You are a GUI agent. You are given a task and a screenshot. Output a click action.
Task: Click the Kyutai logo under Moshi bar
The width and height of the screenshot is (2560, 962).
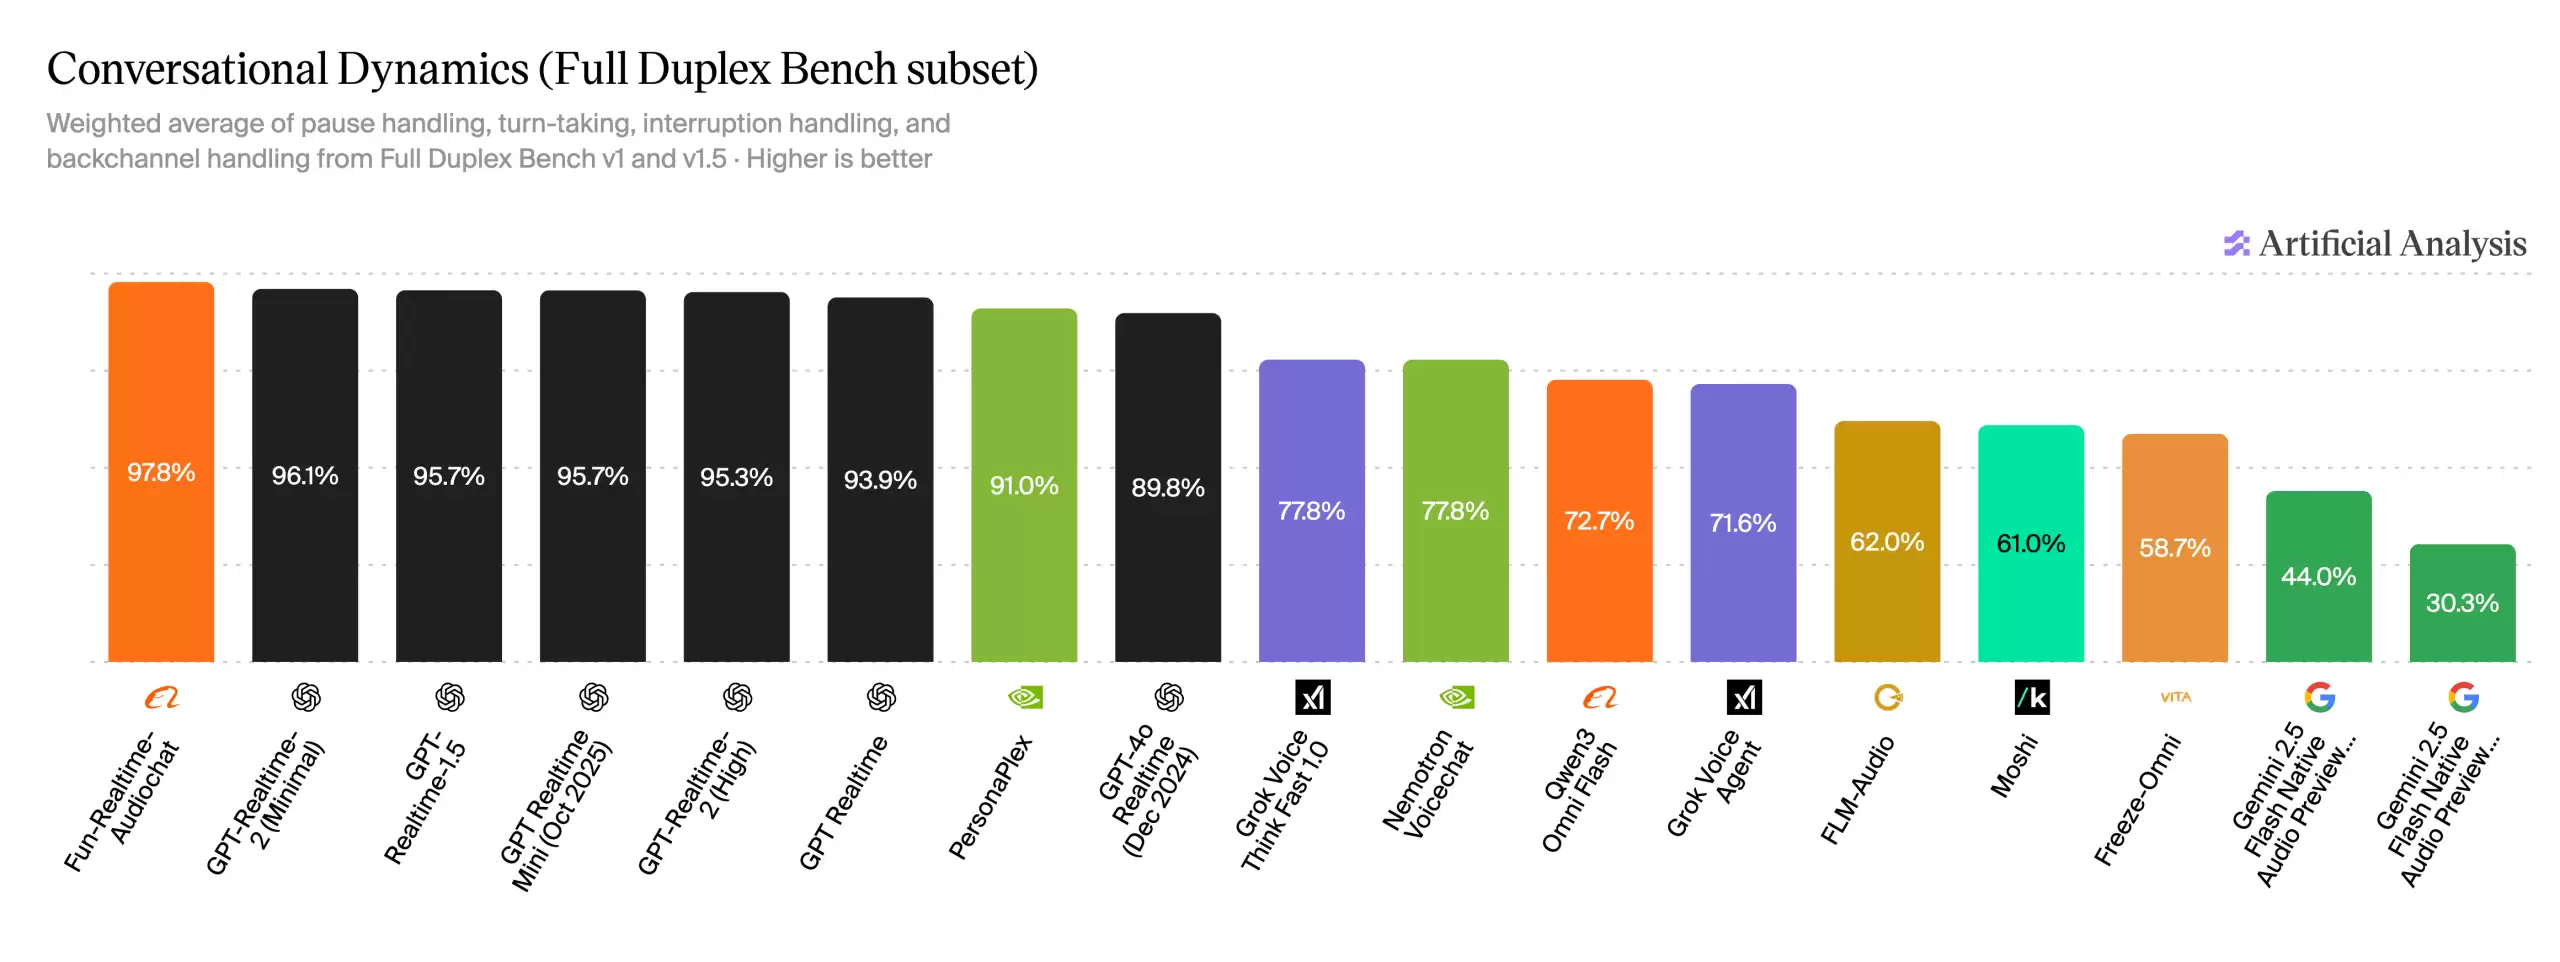pyautogui.click(x=2031, y=697)
